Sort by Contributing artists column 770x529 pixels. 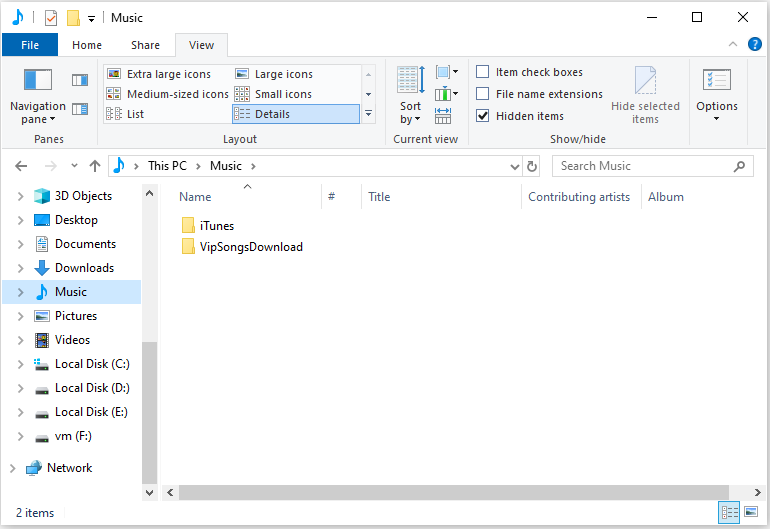coord(579,197)
